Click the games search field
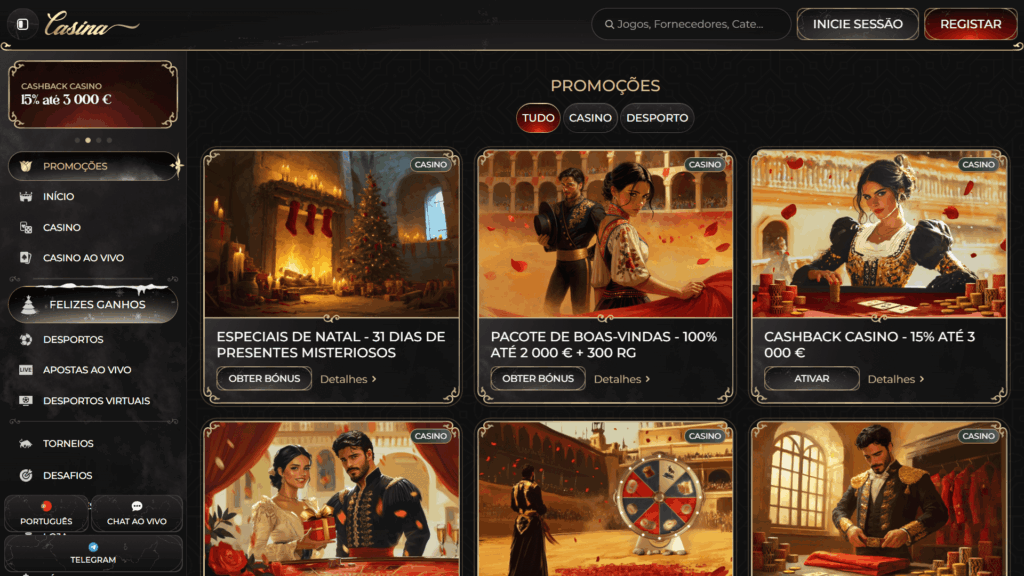 pos(691,24)
